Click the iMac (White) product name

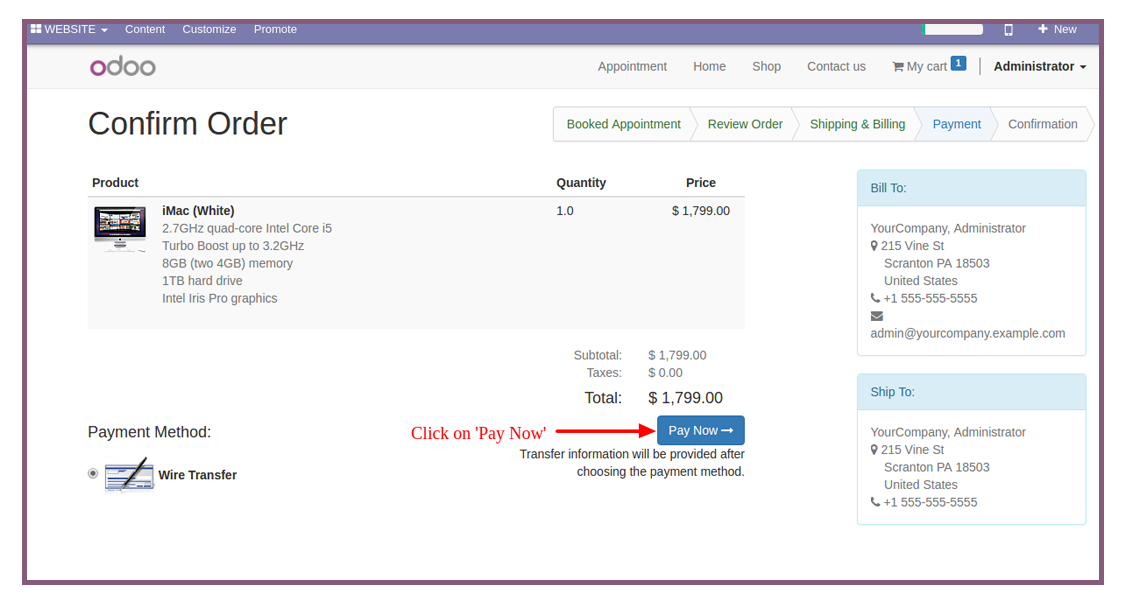pos(198,210)
